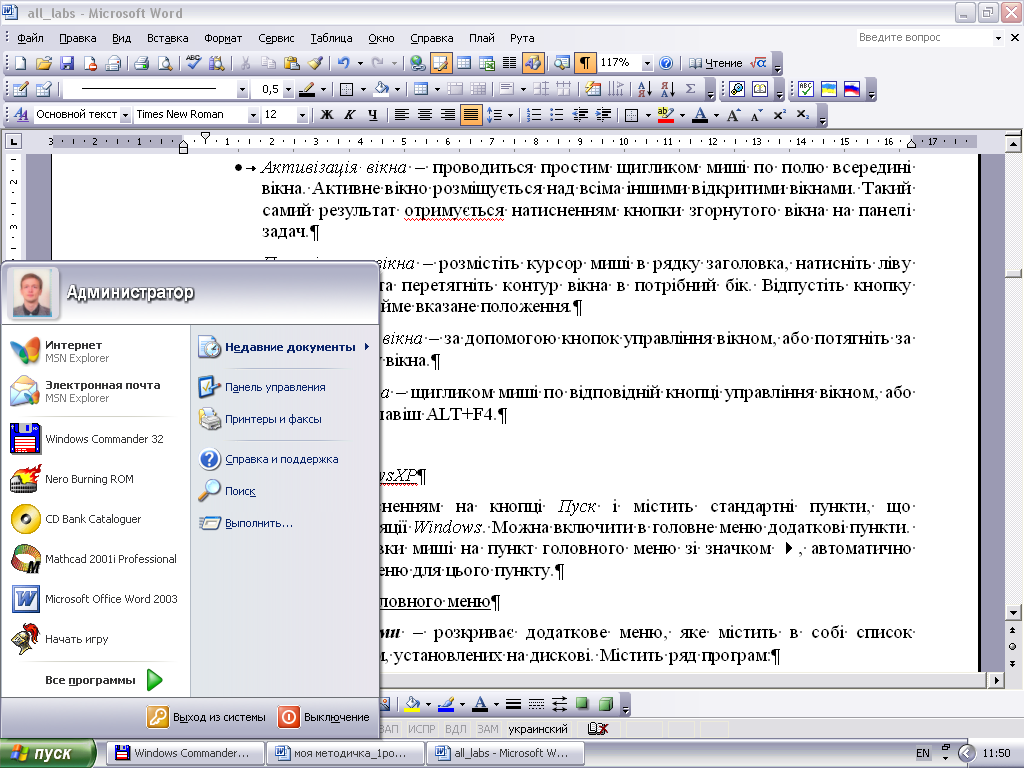Insert Excel worksheet icon
Image resolution: width=1024 pixels, height=768 pixels.
coord(487,63)
